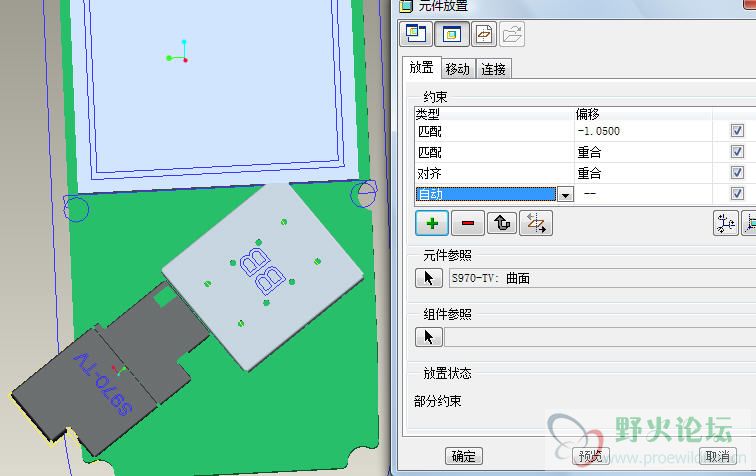Screen dimensions: 756x476
Task: Cancel placement with 取消 button
Action: click(x=718, y=456)
